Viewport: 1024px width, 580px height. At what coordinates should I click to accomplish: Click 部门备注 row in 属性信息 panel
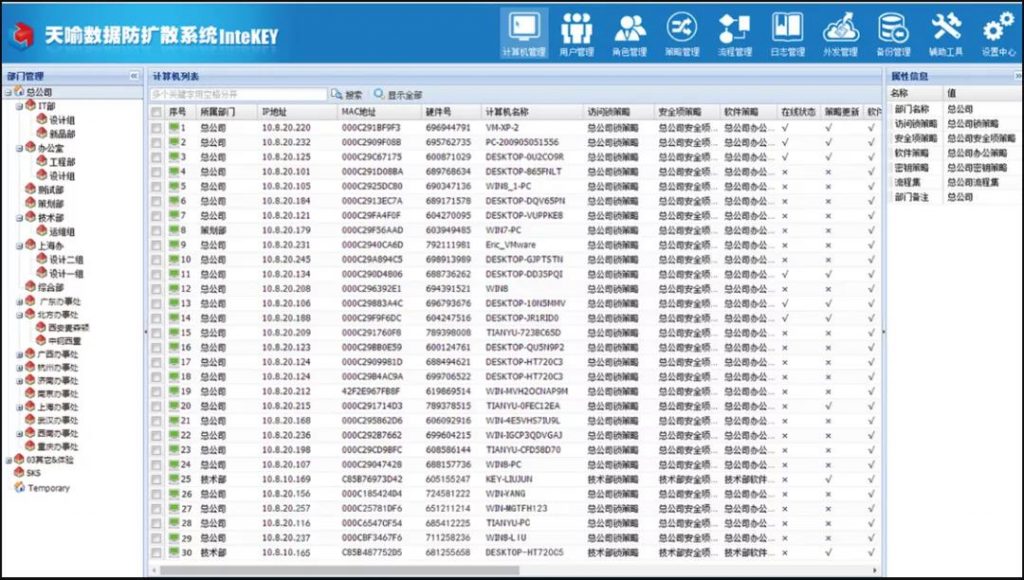point(954,197)
